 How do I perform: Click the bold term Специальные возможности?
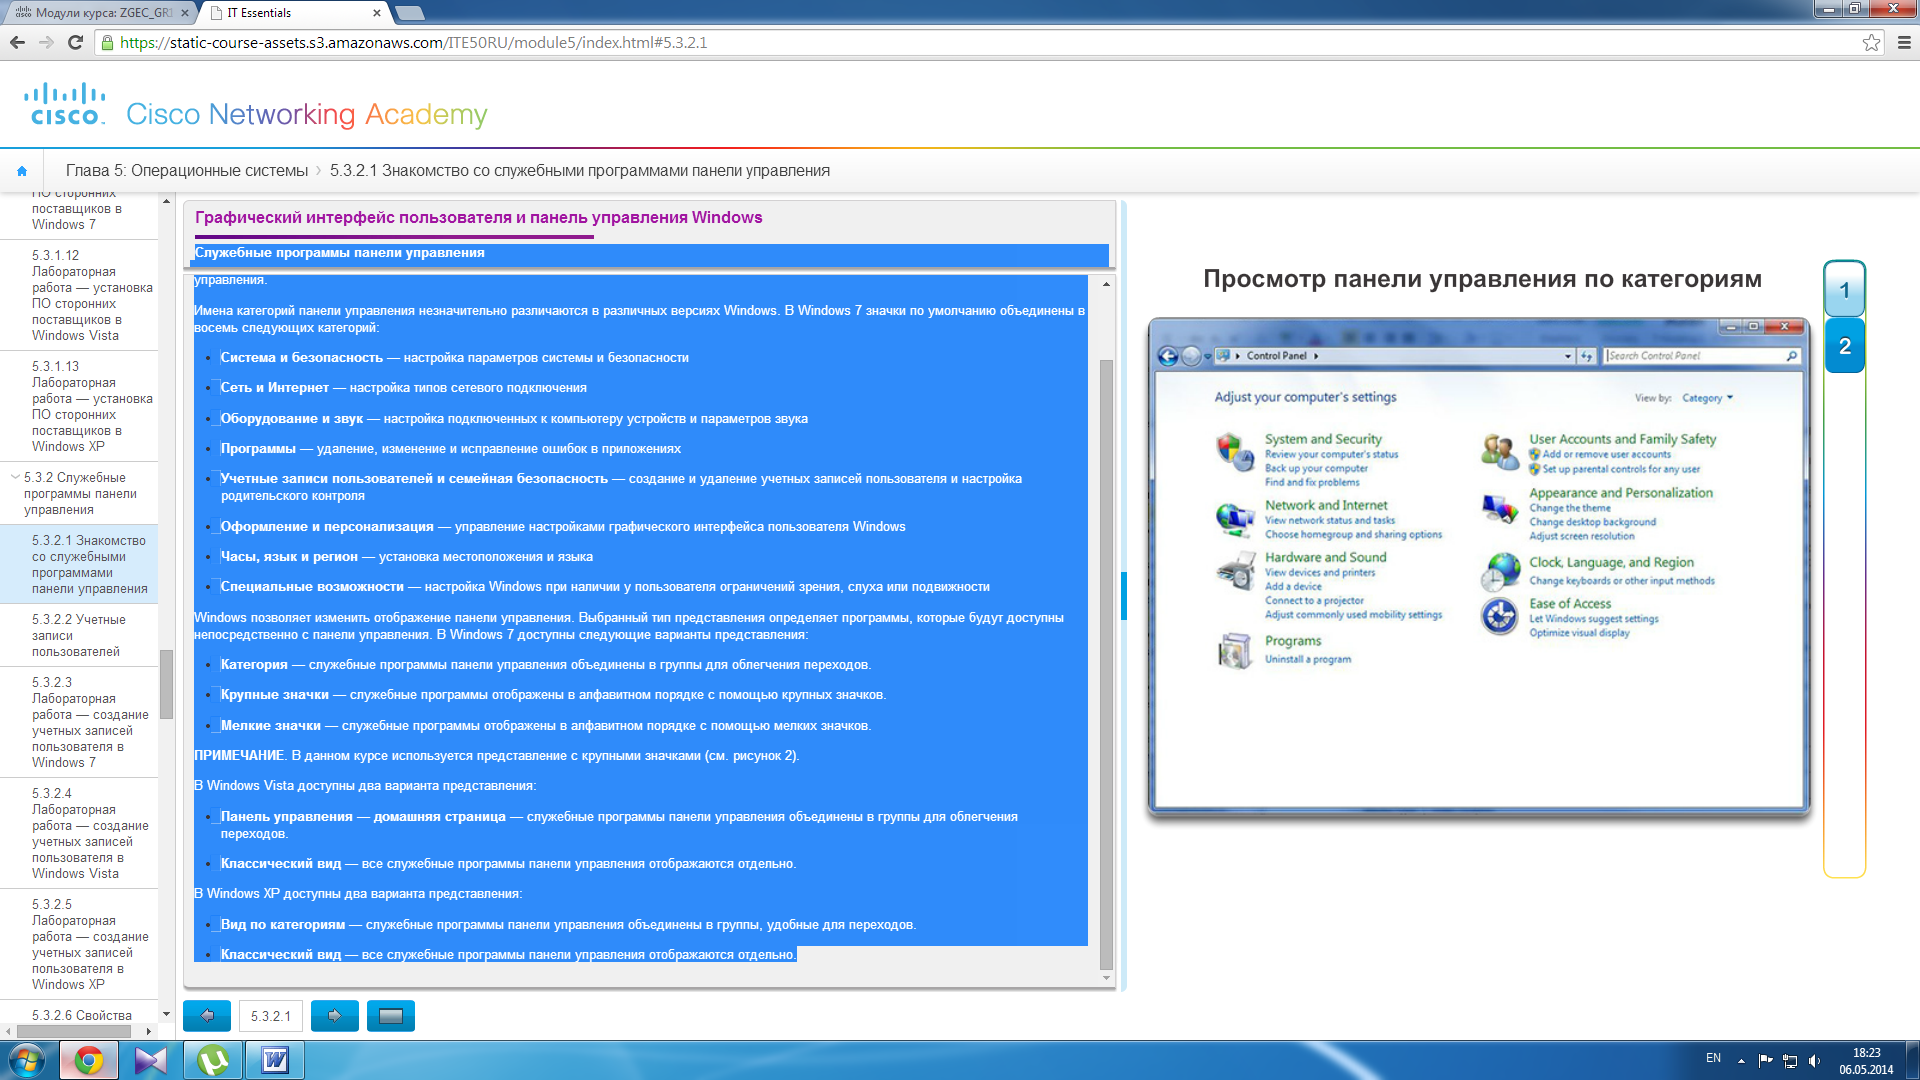tap(312, 586)
